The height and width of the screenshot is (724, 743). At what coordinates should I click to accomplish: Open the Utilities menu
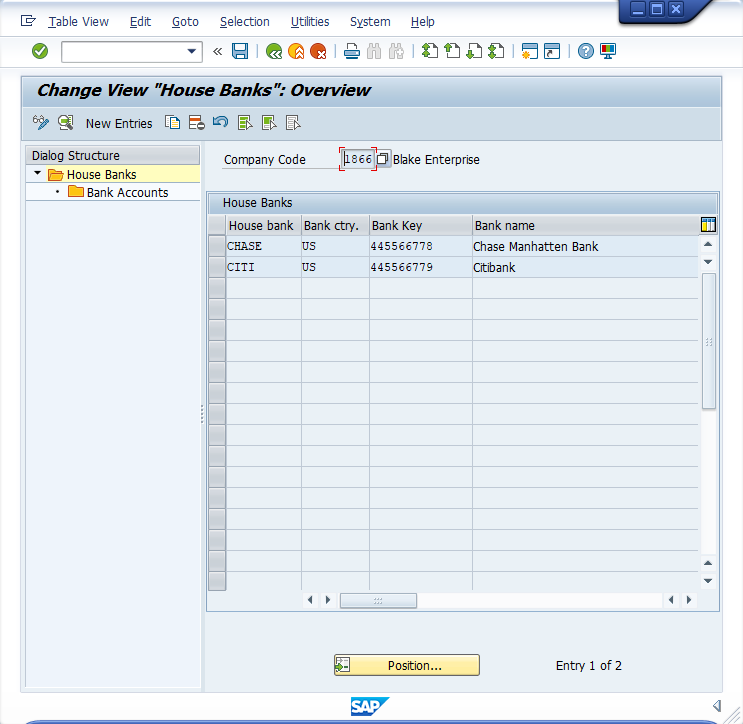[309, 21]
